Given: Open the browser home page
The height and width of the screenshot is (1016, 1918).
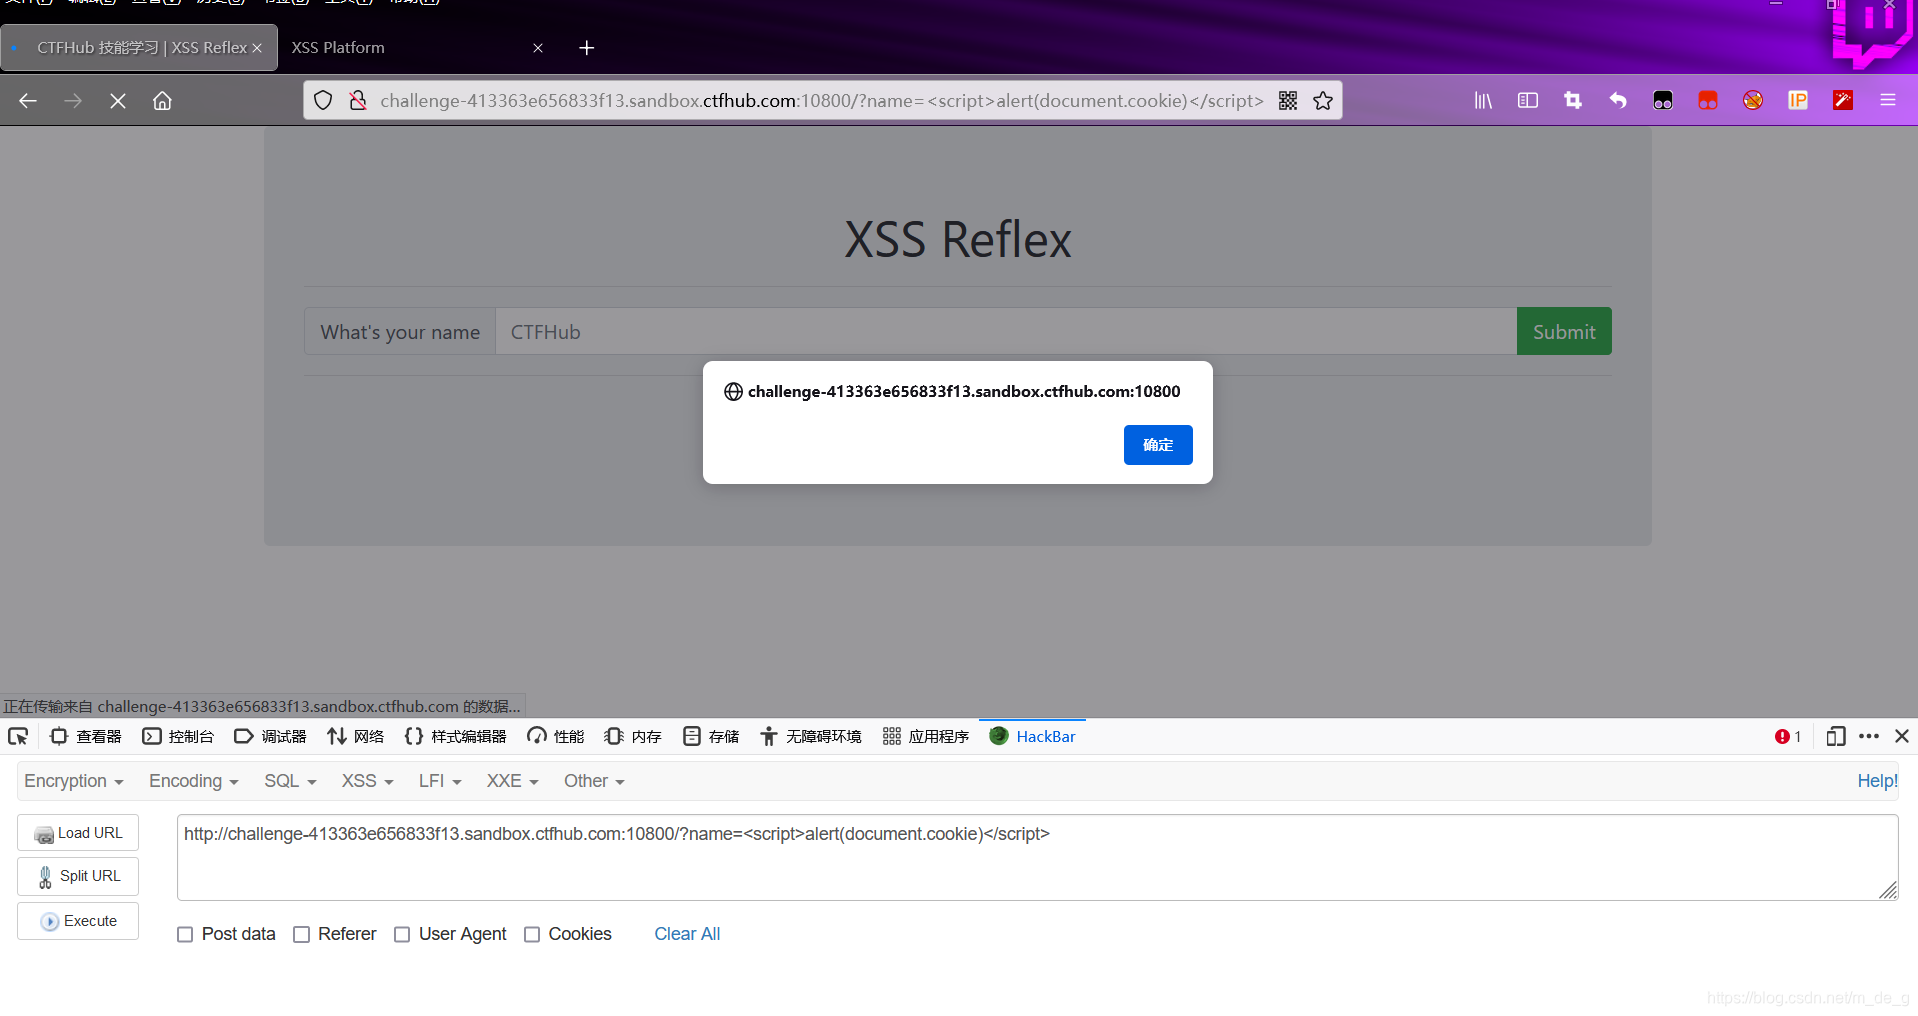Looking at the screenshot, I should coord(162,101).
